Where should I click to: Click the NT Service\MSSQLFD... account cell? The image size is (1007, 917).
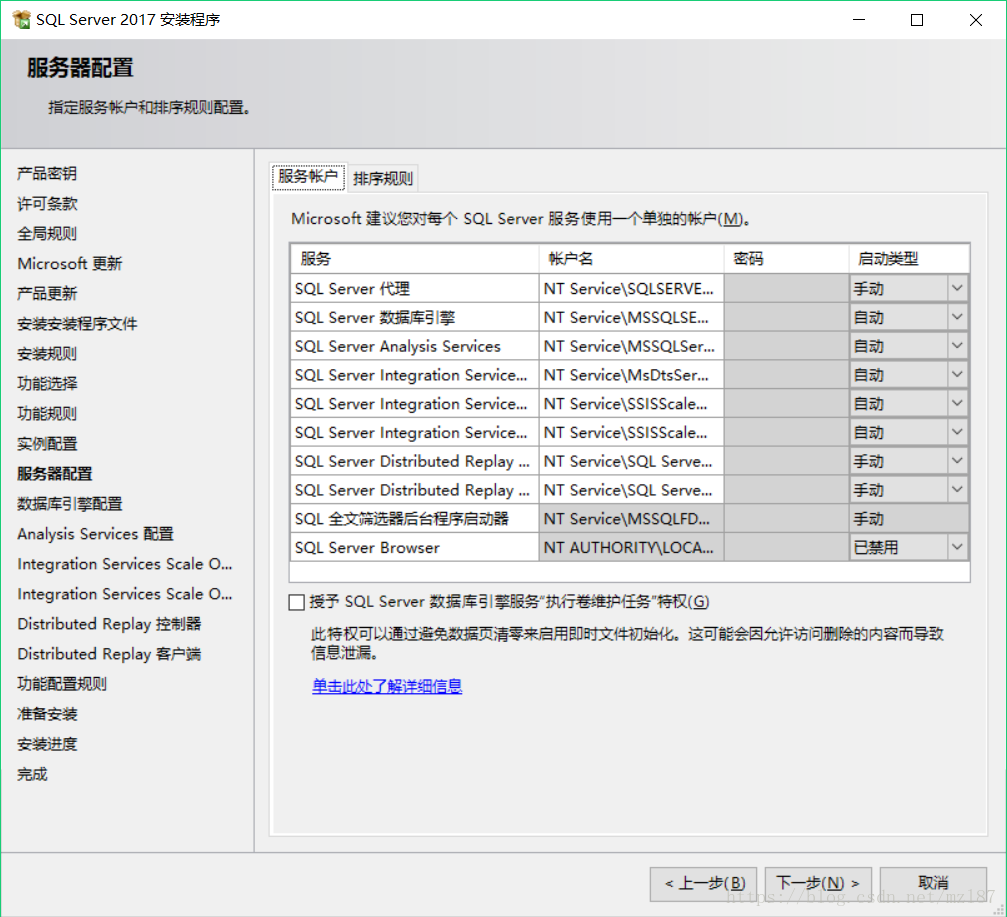pyautogui.click(x=631, y=518)
